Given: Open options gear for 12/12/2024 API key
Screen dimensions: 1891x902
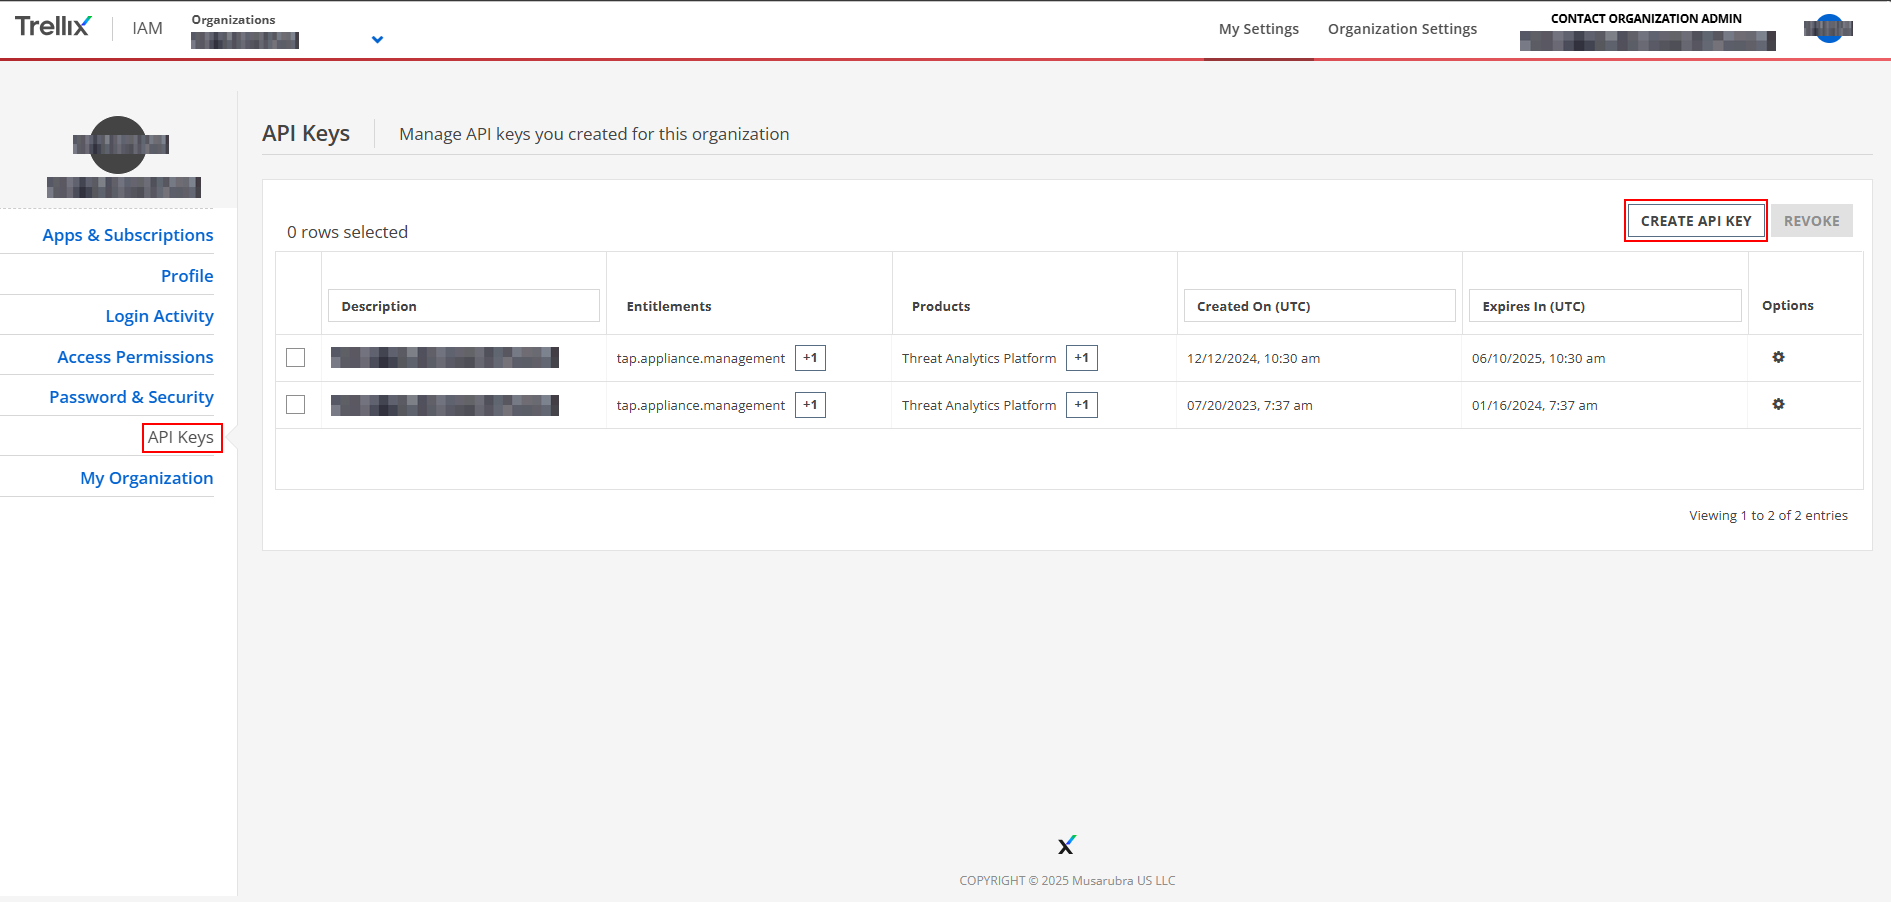Looking at the screenshot, I should pyautogui.click(x=1778, y=358).
